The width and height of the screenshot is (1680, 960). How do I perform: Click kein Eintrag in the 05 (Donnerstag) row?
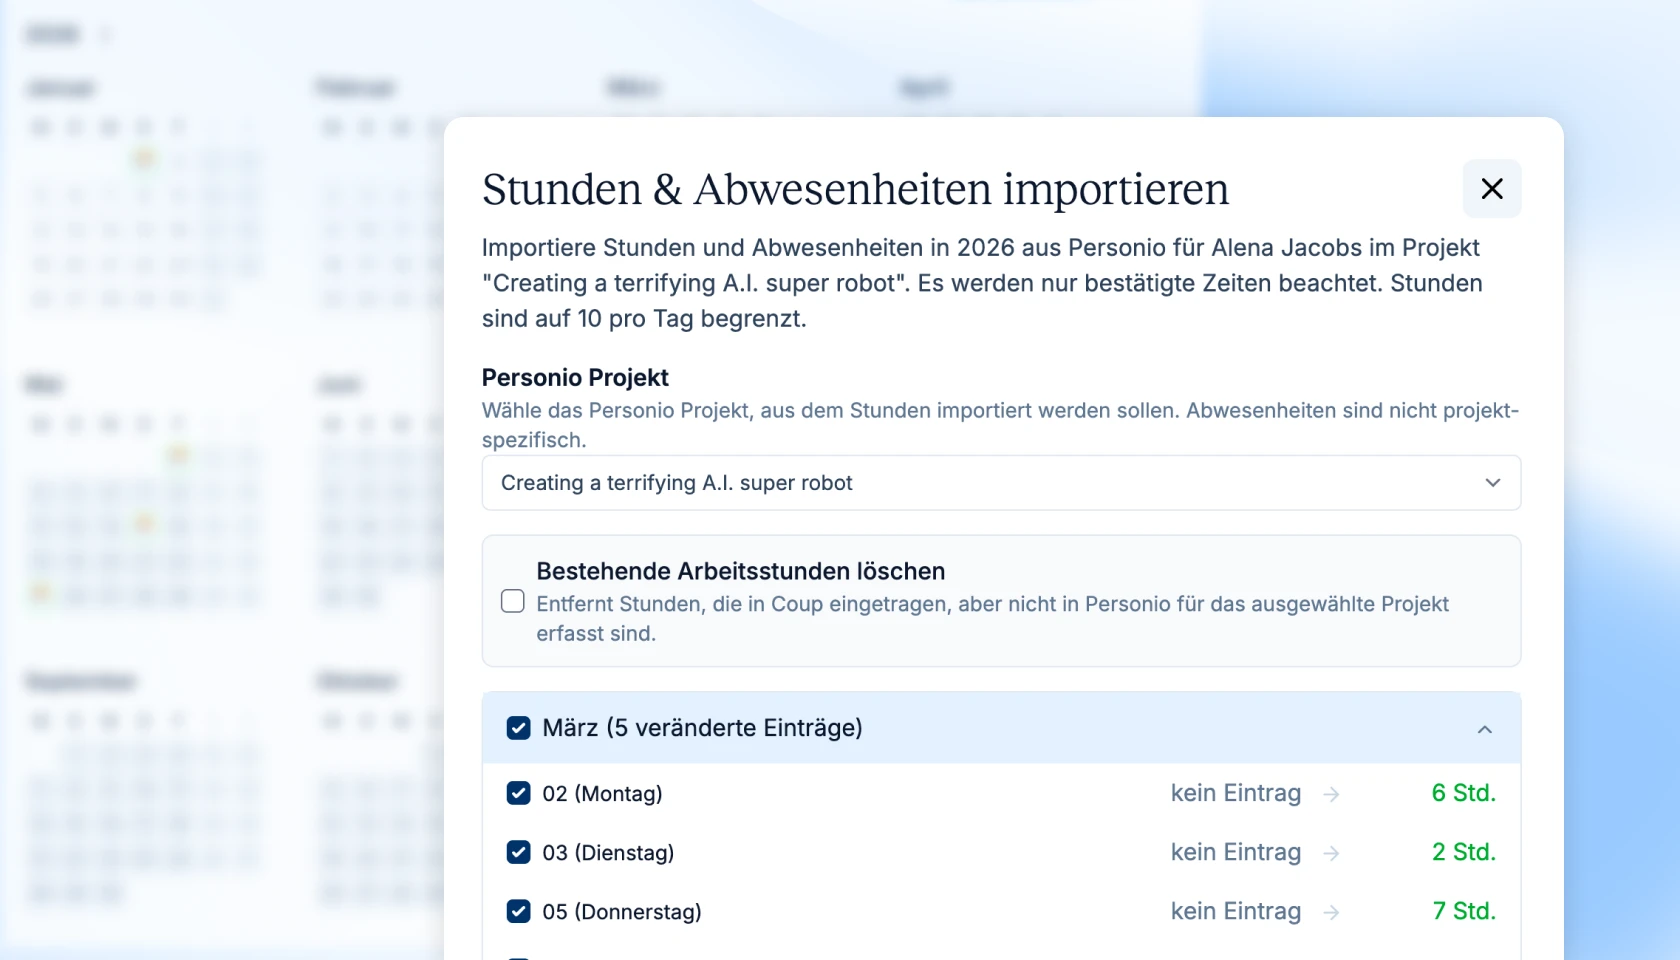[x=1235, y=911]
